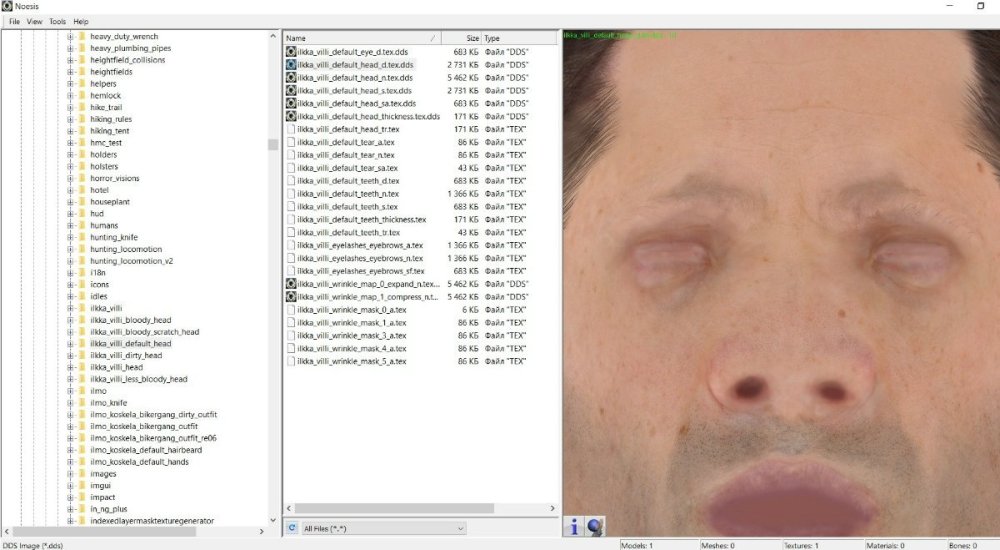Click DDS icon of ilkka_villi_default_head_sa.tex.dds
The image size is (1000, 550).
pos(291,103)
